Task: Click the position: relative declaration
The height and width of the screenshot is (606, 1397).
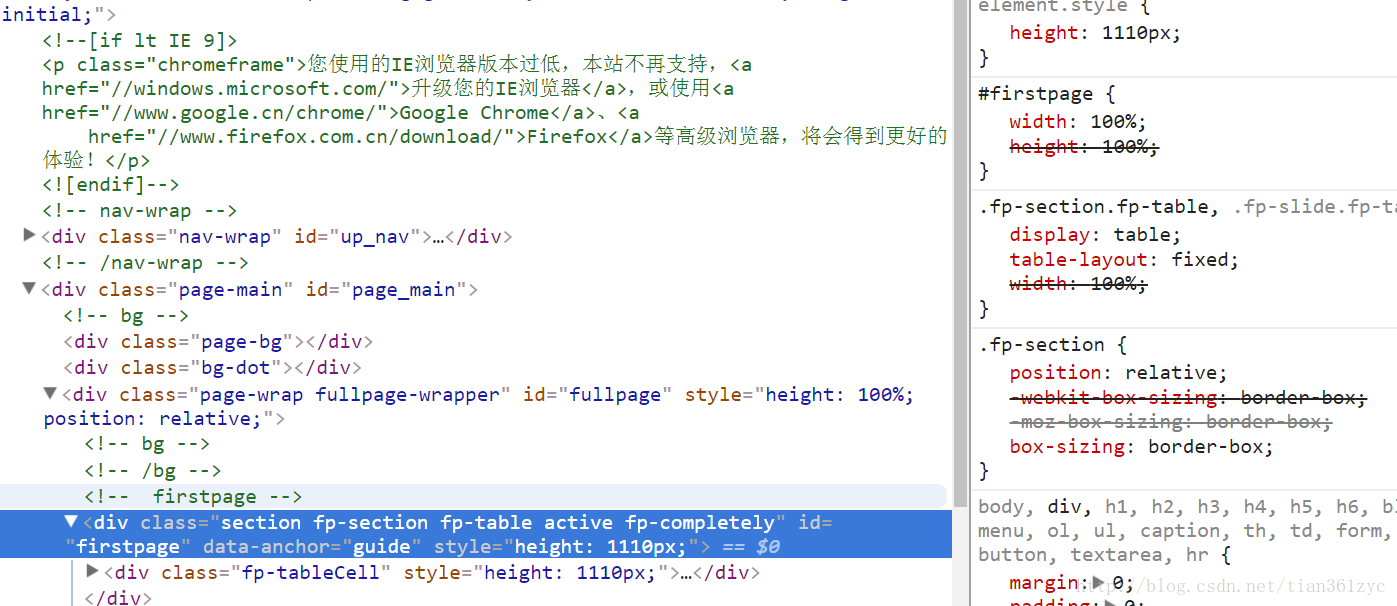Action: click(x=1118, y=373)
